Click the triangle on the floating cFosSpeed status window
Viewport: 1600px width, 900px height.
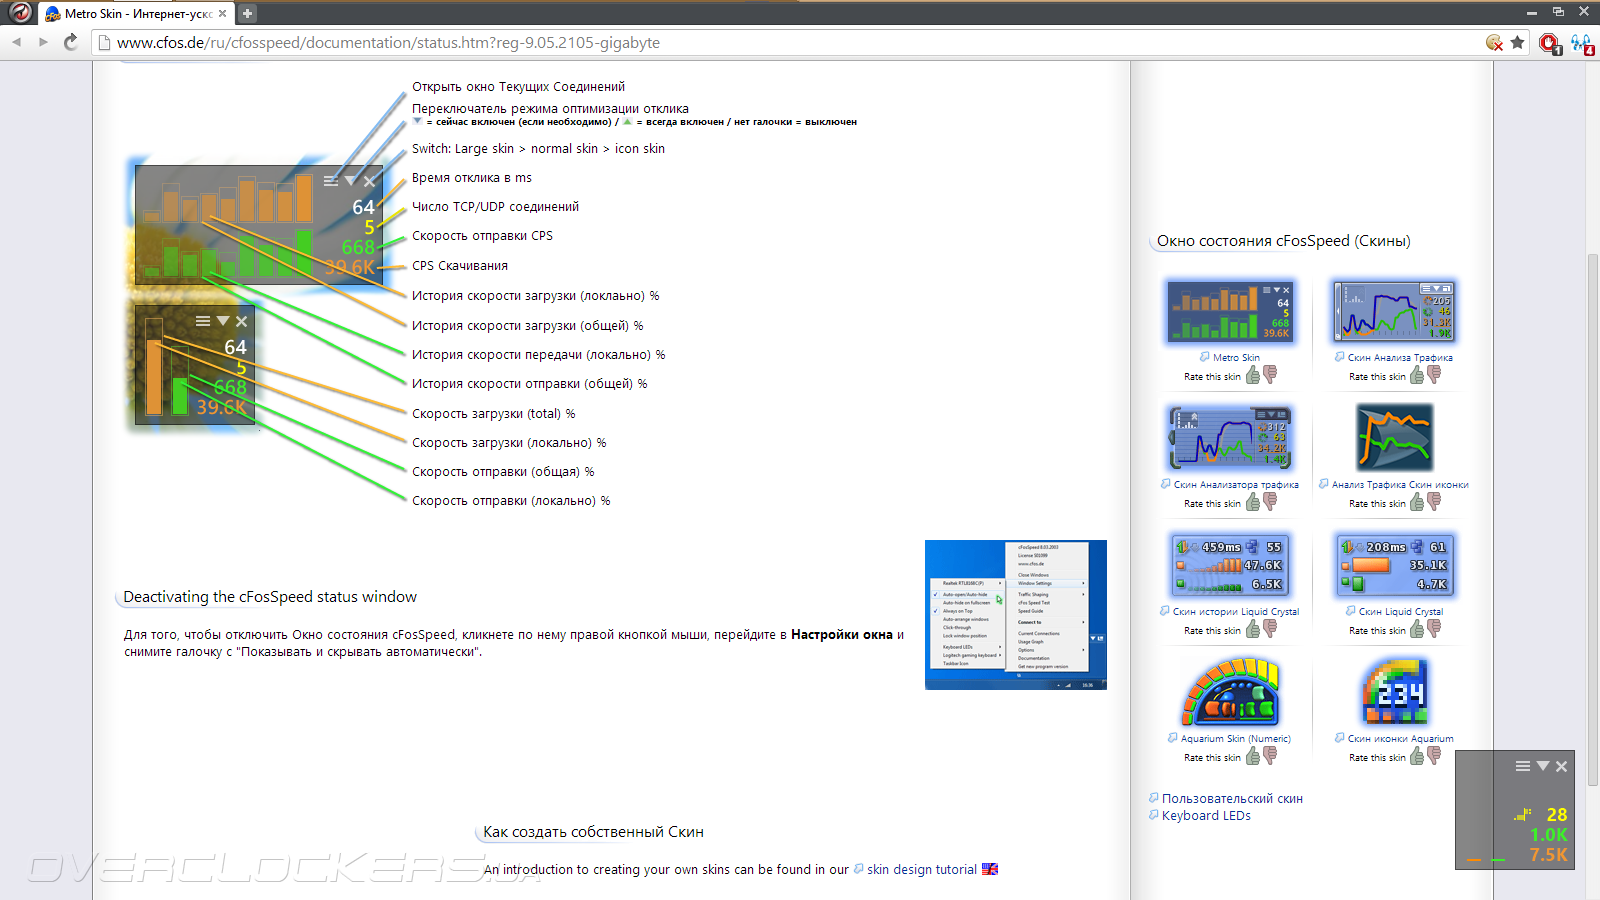1543,766
